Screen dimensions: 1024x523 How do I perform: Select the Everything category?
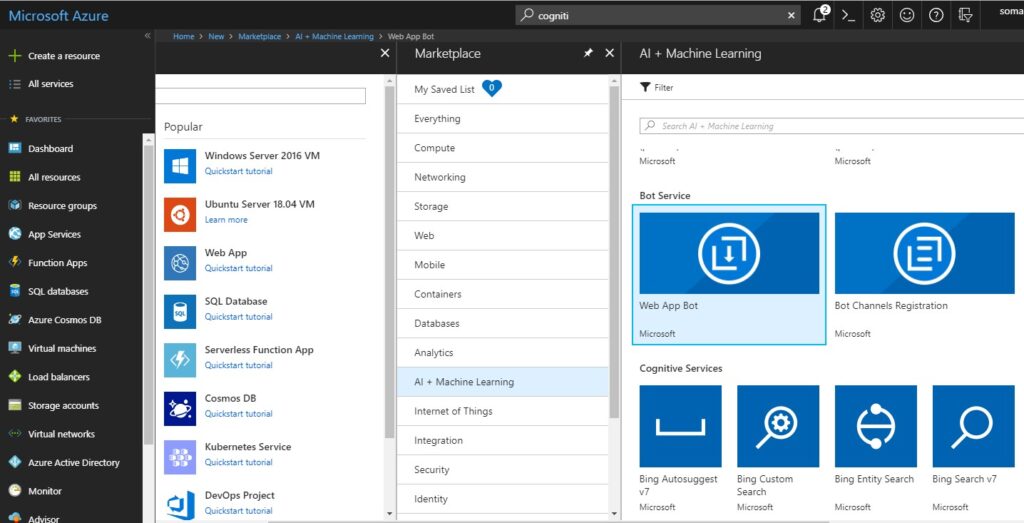(x=502, y=119)
